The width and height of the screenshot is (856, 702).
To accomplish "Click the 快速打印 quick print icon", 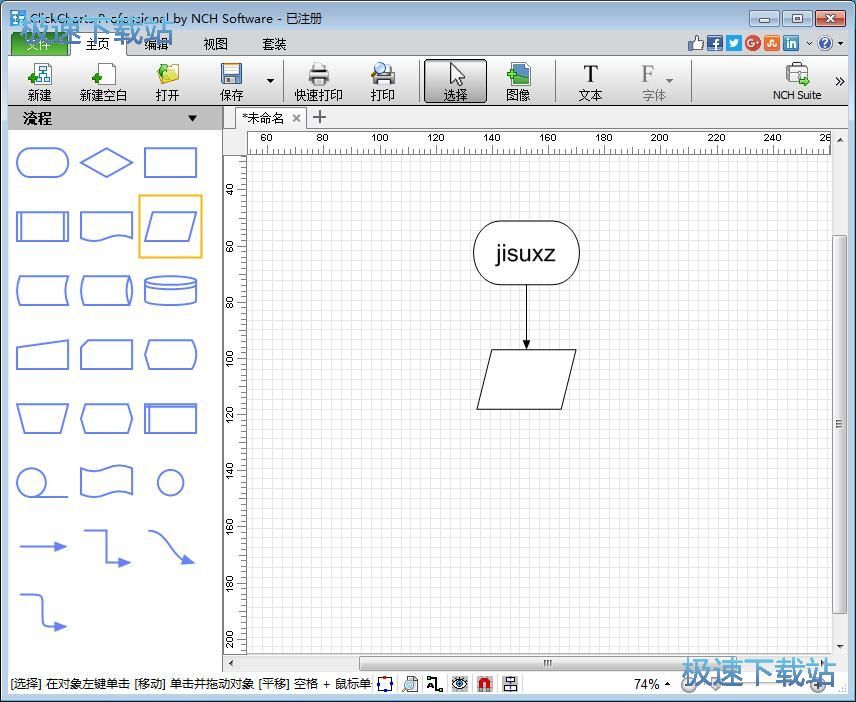I will pyautogui.click(x=318, y=81).
